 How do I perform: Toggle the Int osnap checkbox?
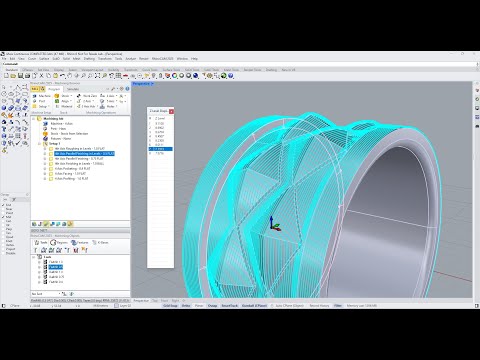coord(4,225)
